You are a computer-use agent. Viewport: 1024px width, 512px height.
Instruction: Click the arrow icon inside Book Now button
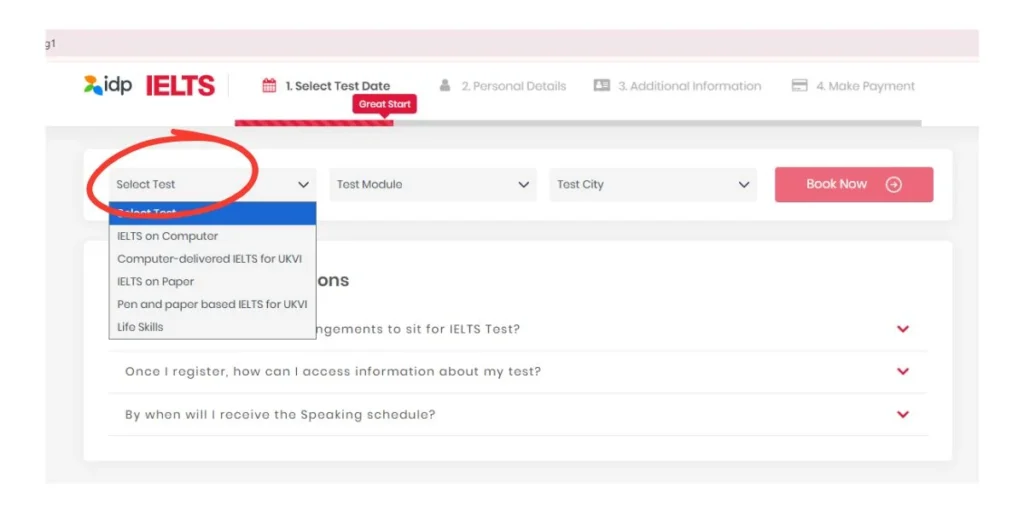point(893,185)
